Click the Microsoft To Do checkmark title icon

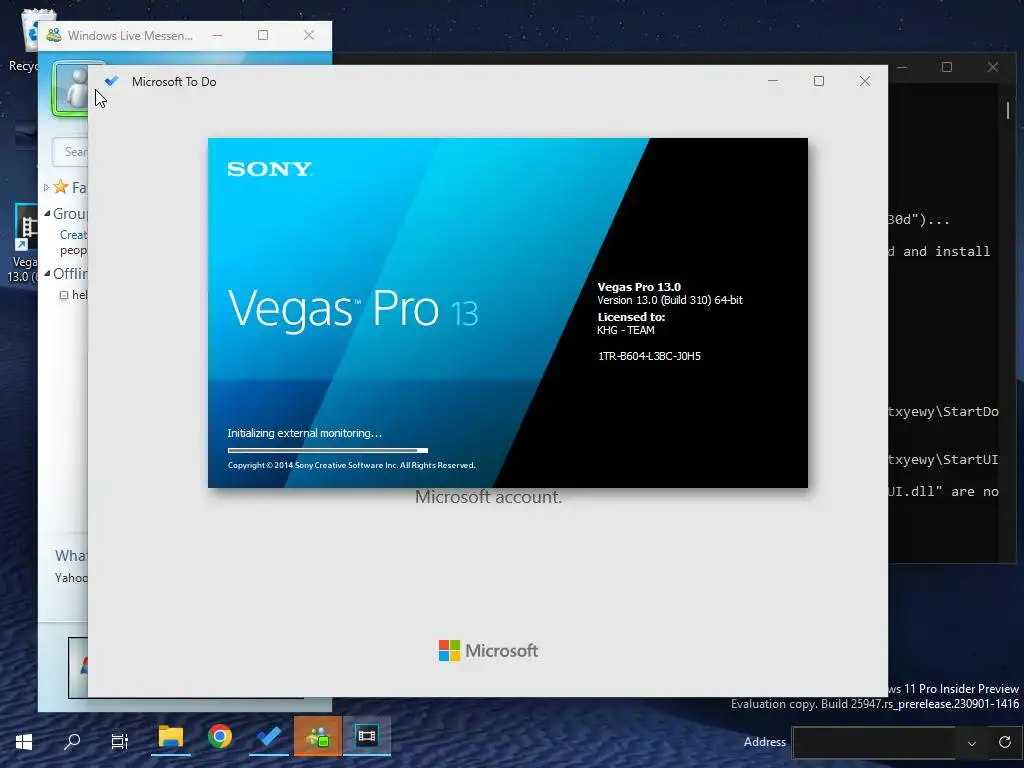coord(112,81)
